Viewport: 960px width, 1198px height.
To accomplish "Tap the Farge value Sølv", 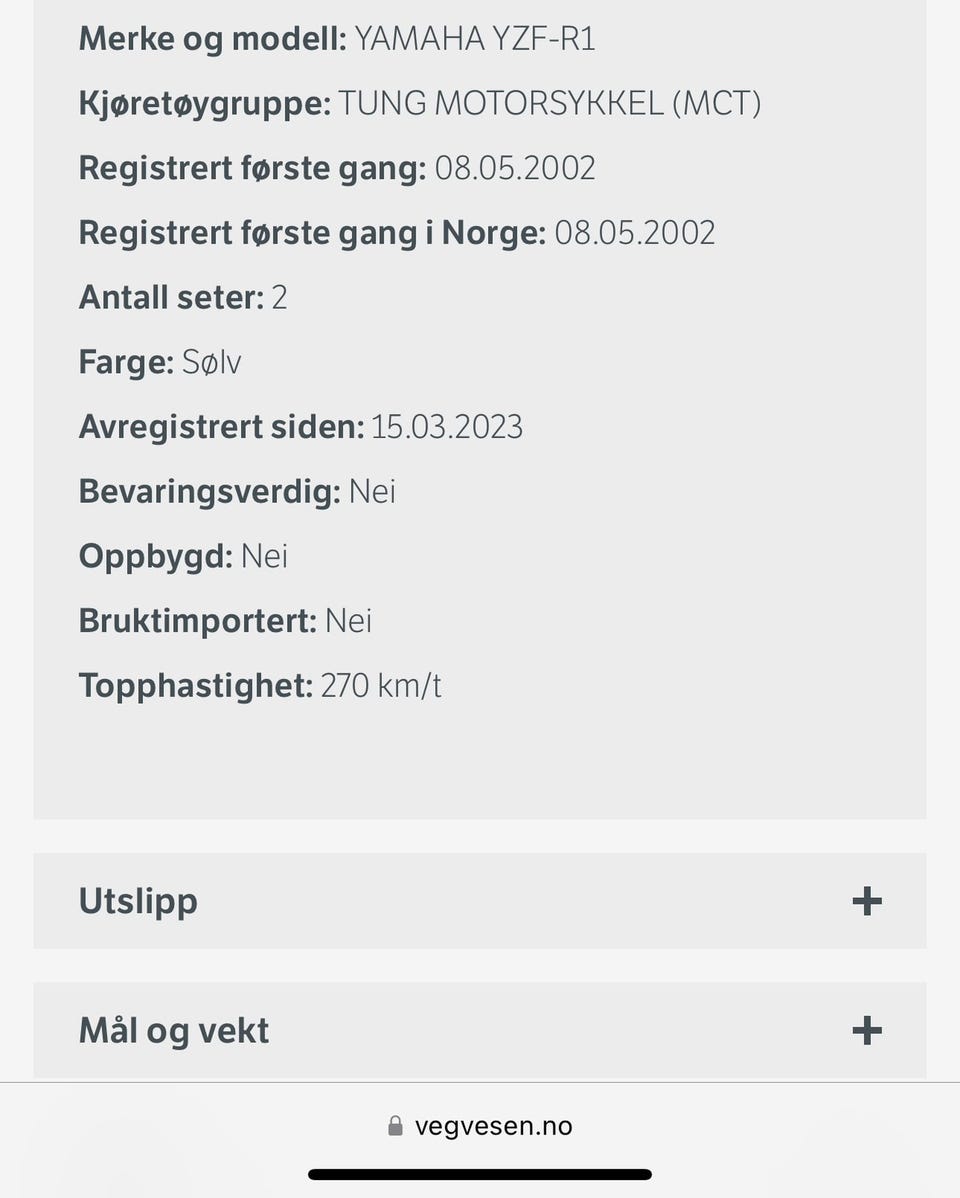I will (x=212, y=362).
